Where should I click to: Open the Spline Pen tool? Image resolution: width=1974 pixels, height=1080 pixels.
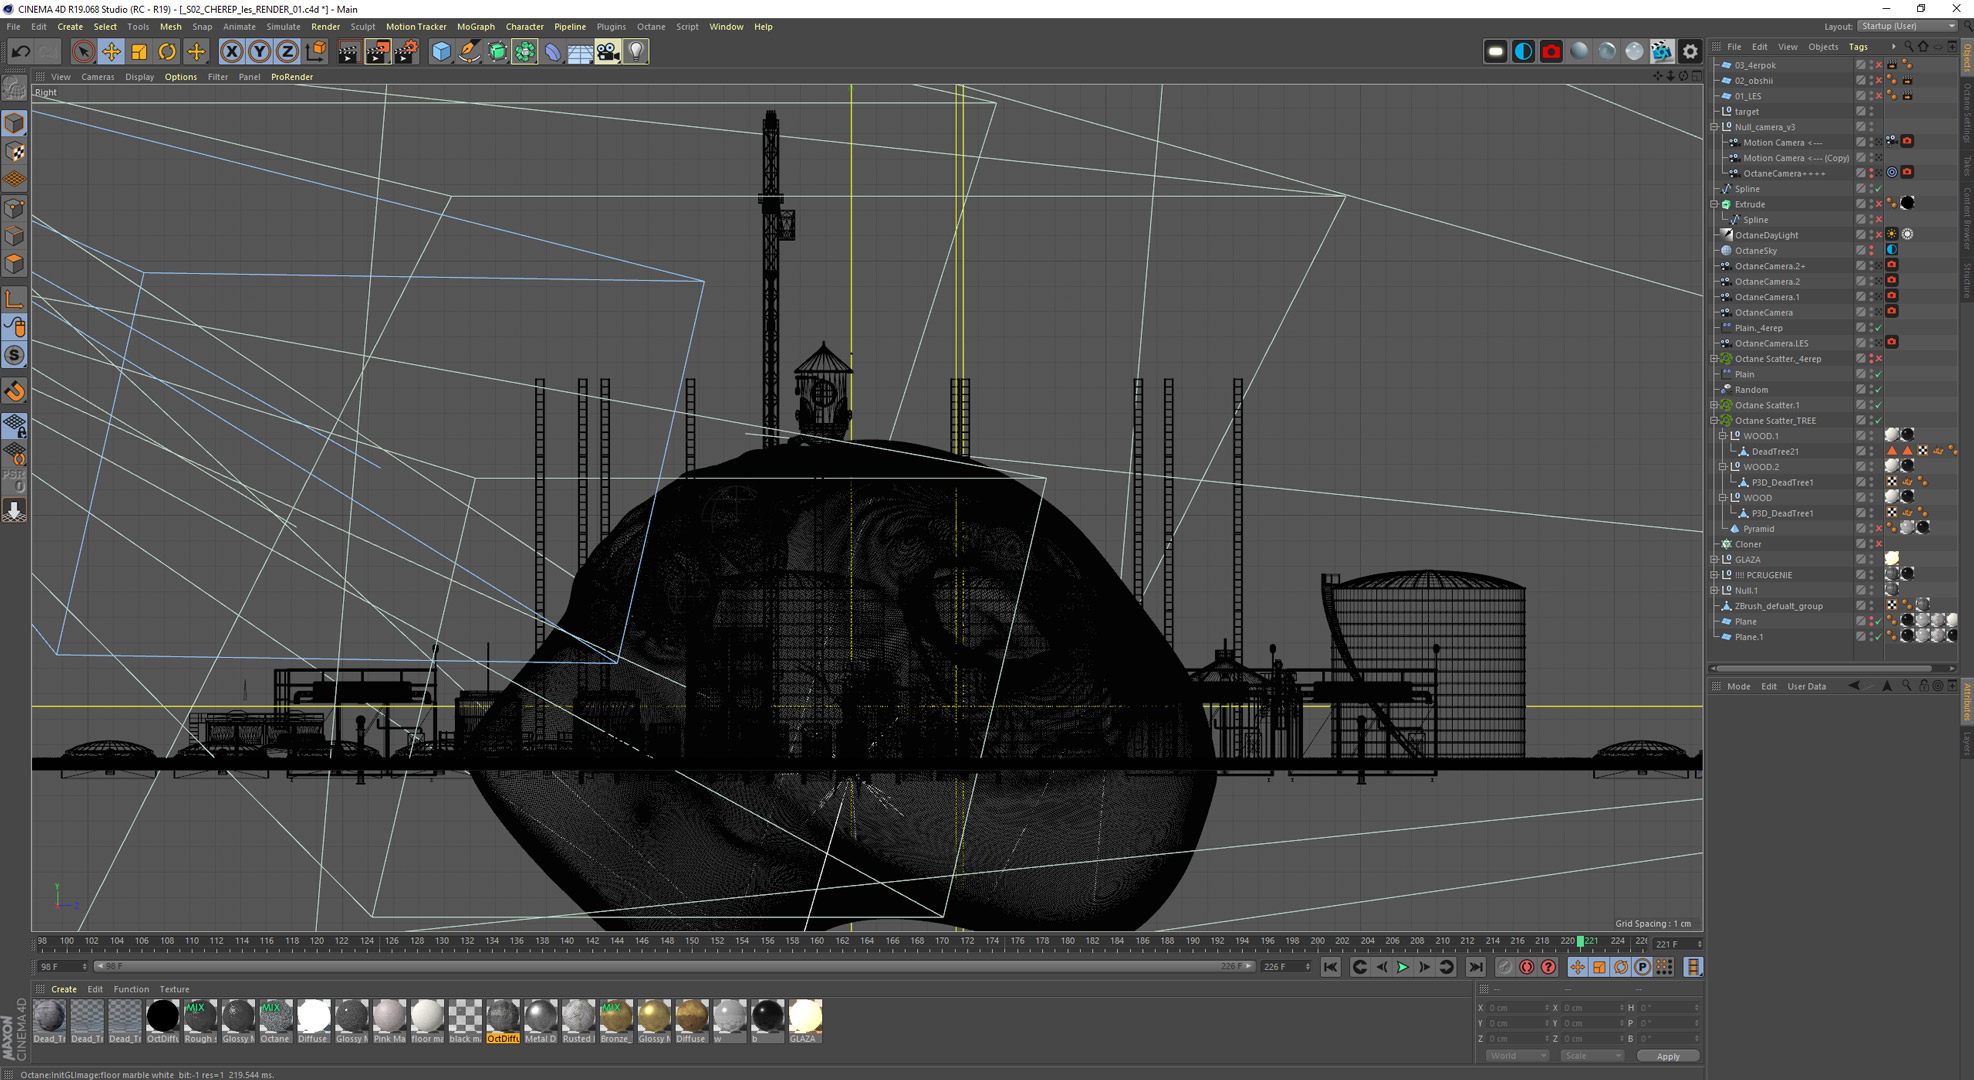coord(469,51)
